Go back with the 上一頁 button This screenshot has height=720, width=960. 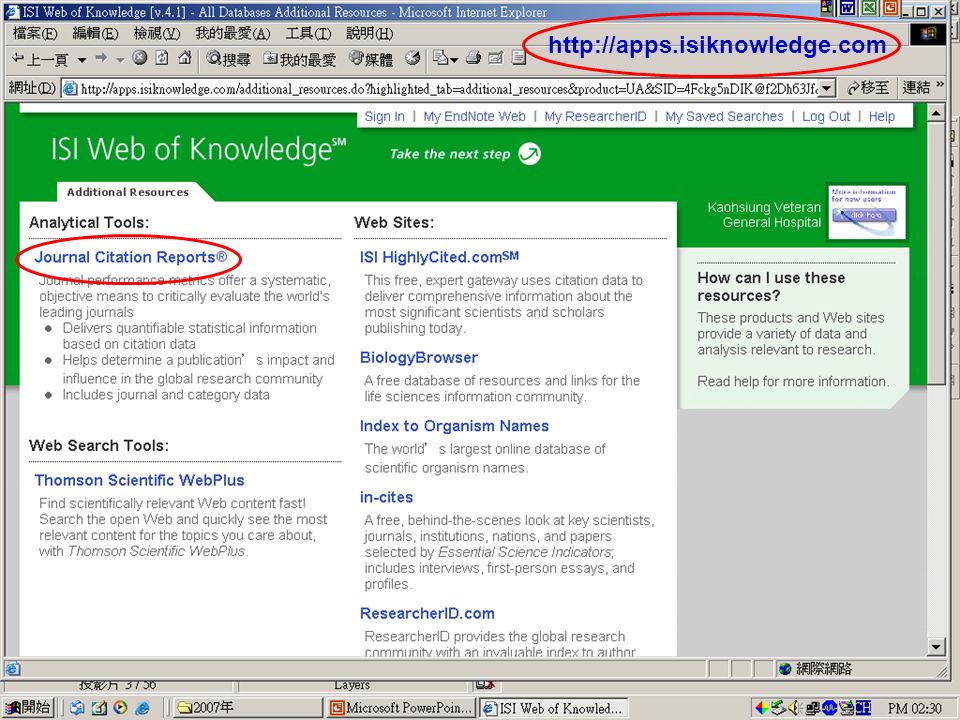pyautogui.click(x=40, y=59)
